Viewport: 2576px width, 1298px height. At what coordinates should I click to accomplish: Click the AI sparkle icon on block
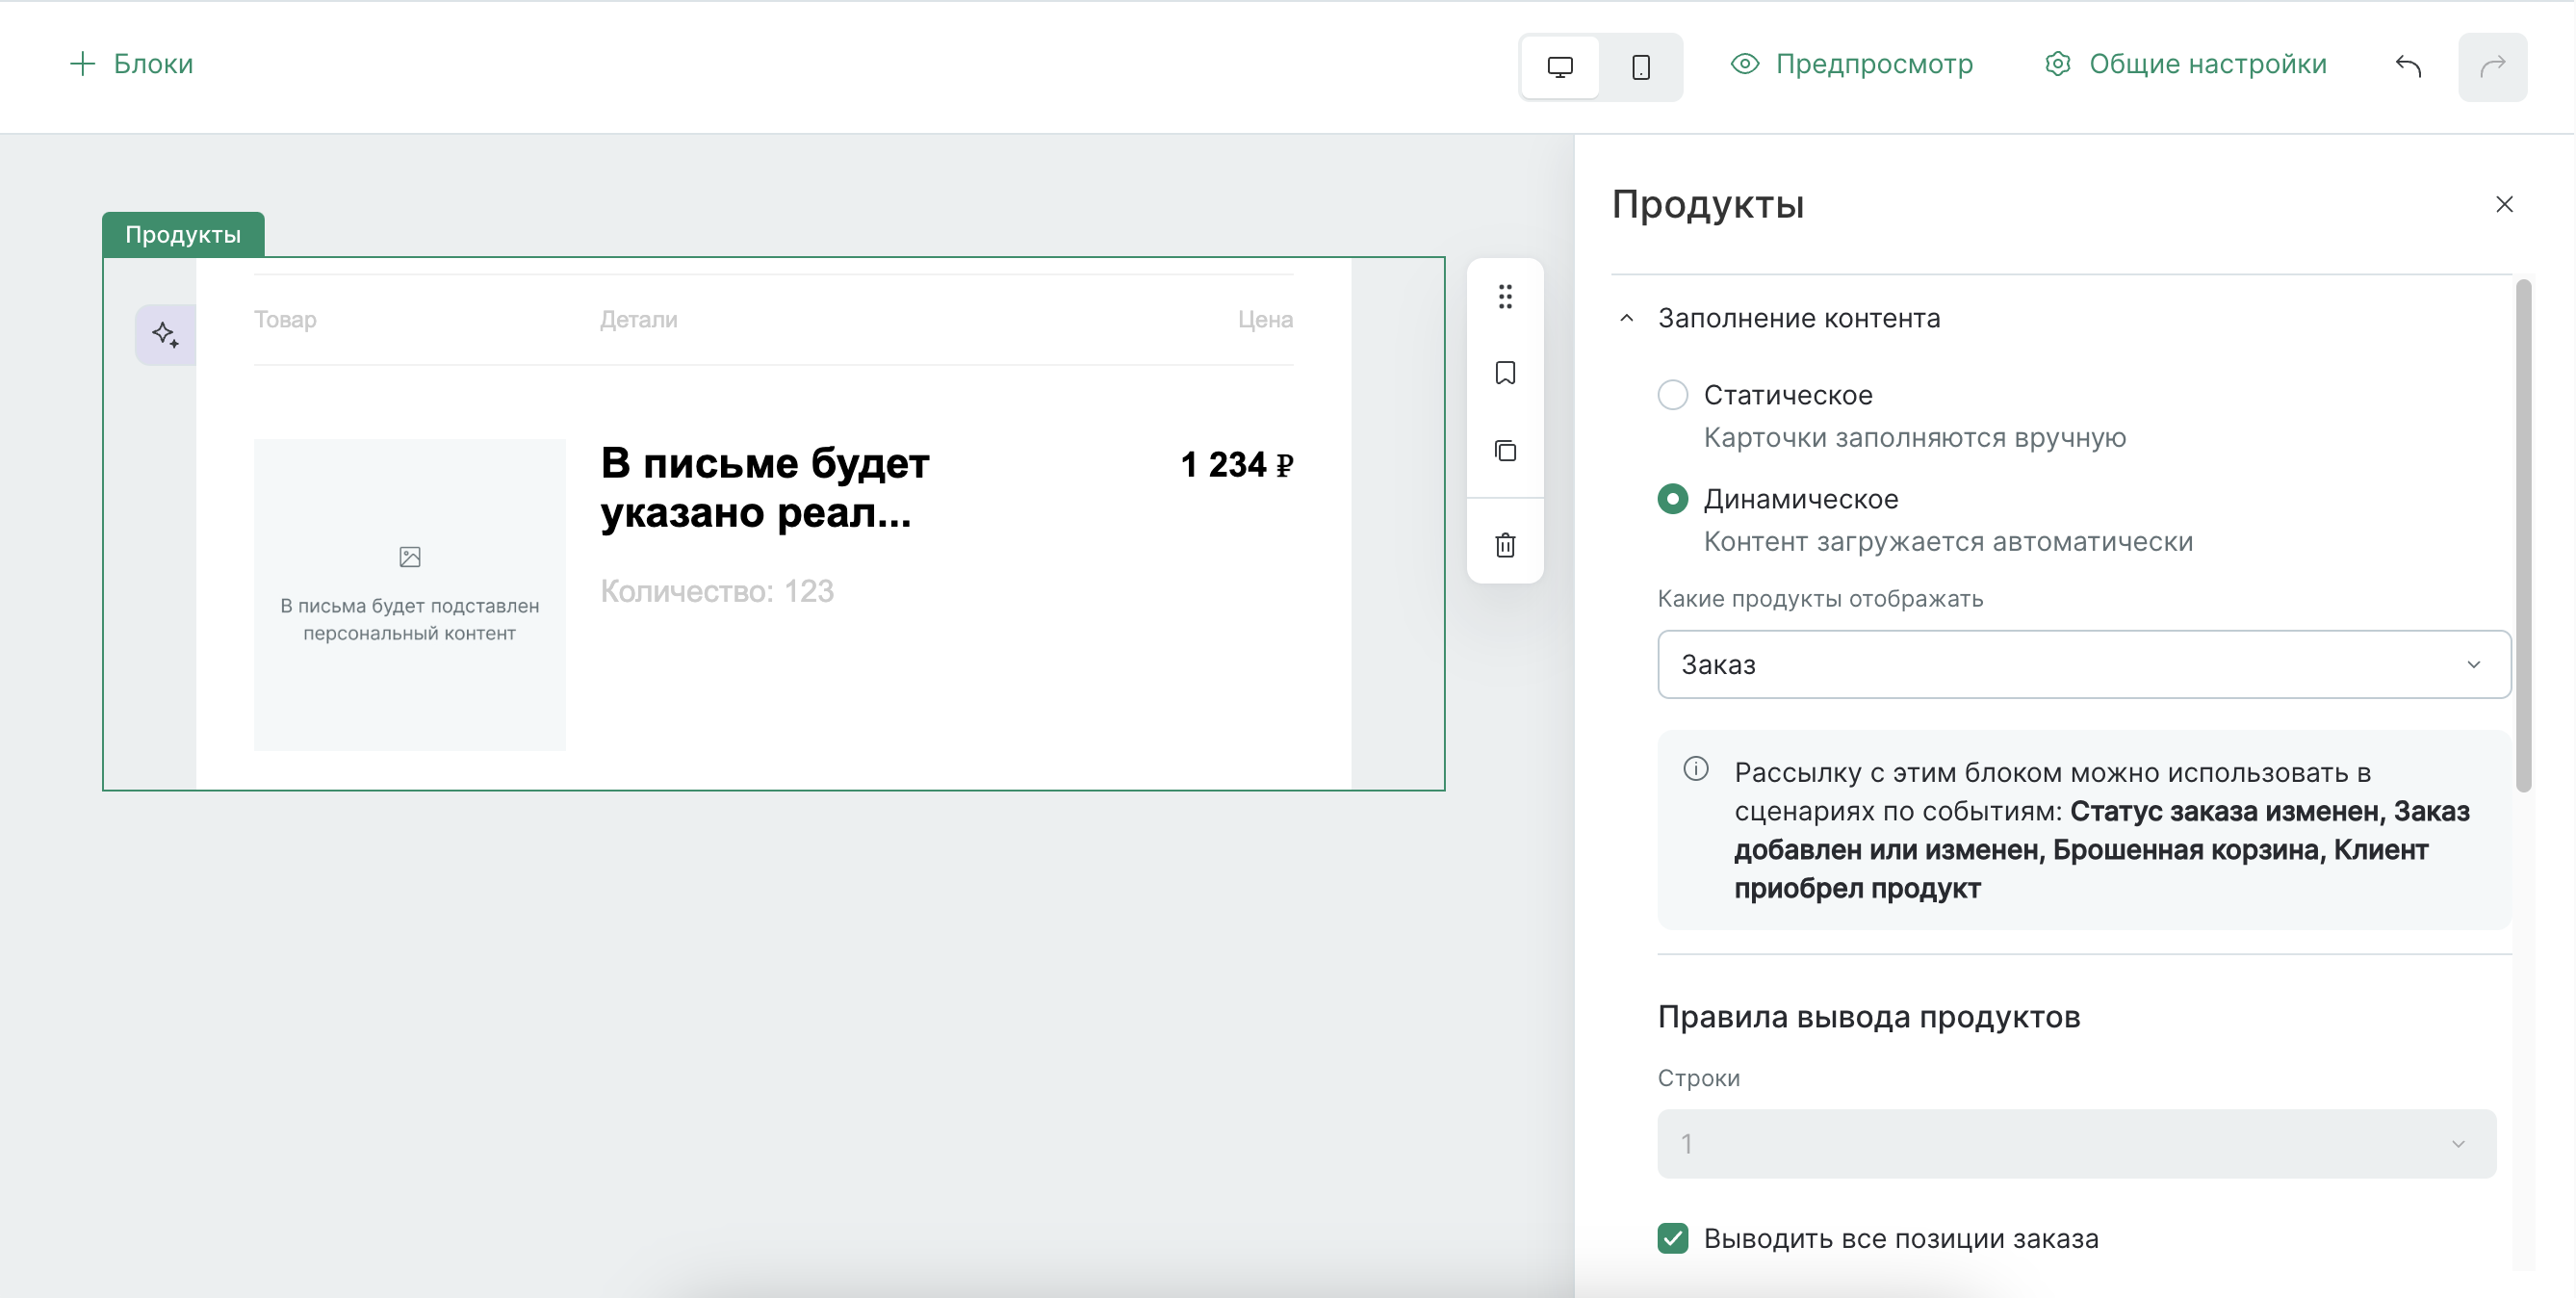tap(165, 334)
